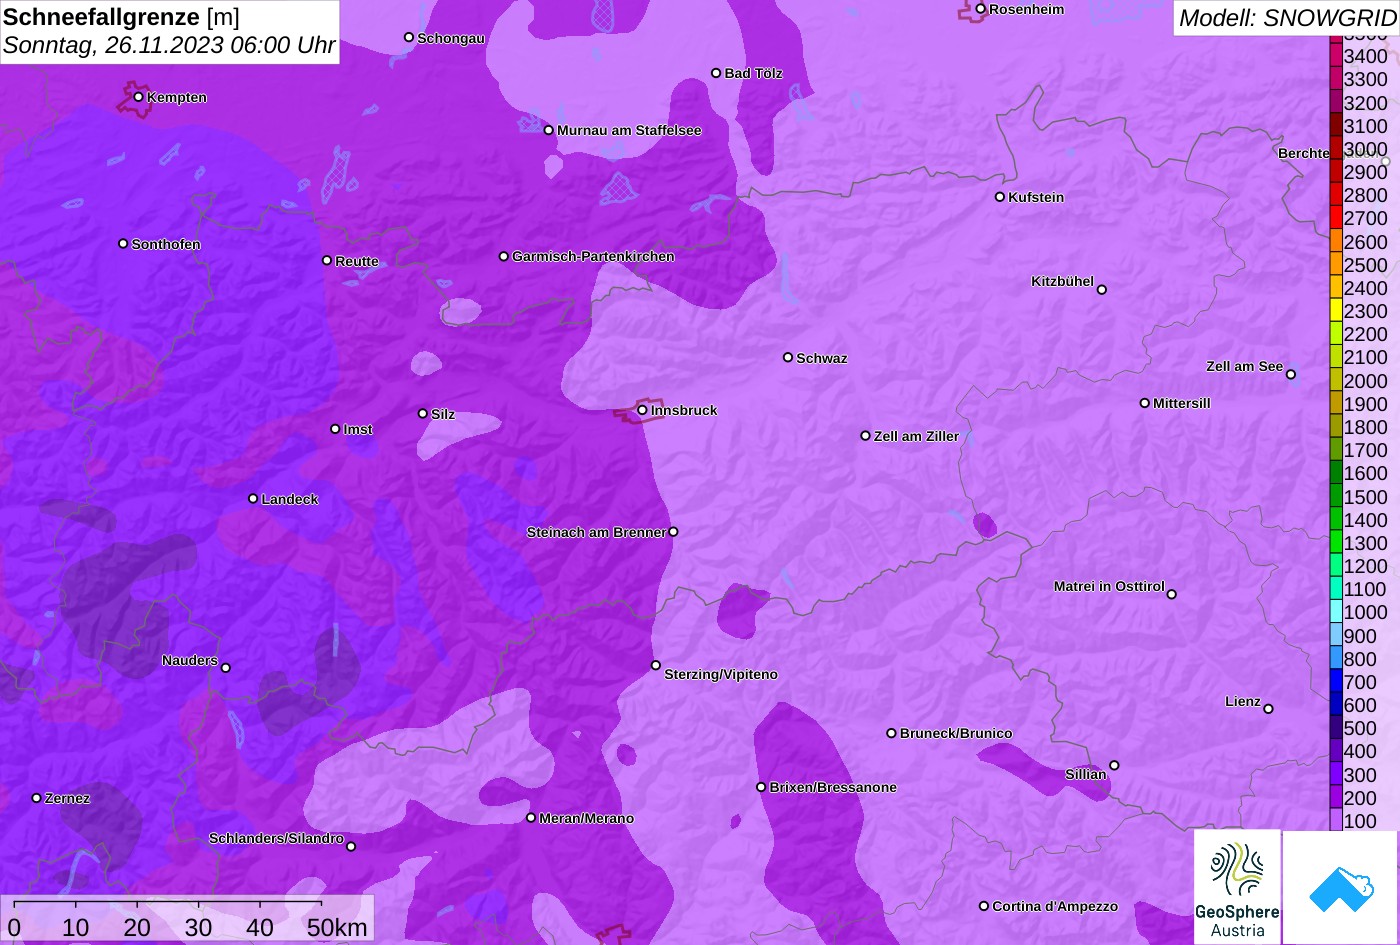
Task: Click the Zell am See marker dot
Action: click(x=1291, y=375)
